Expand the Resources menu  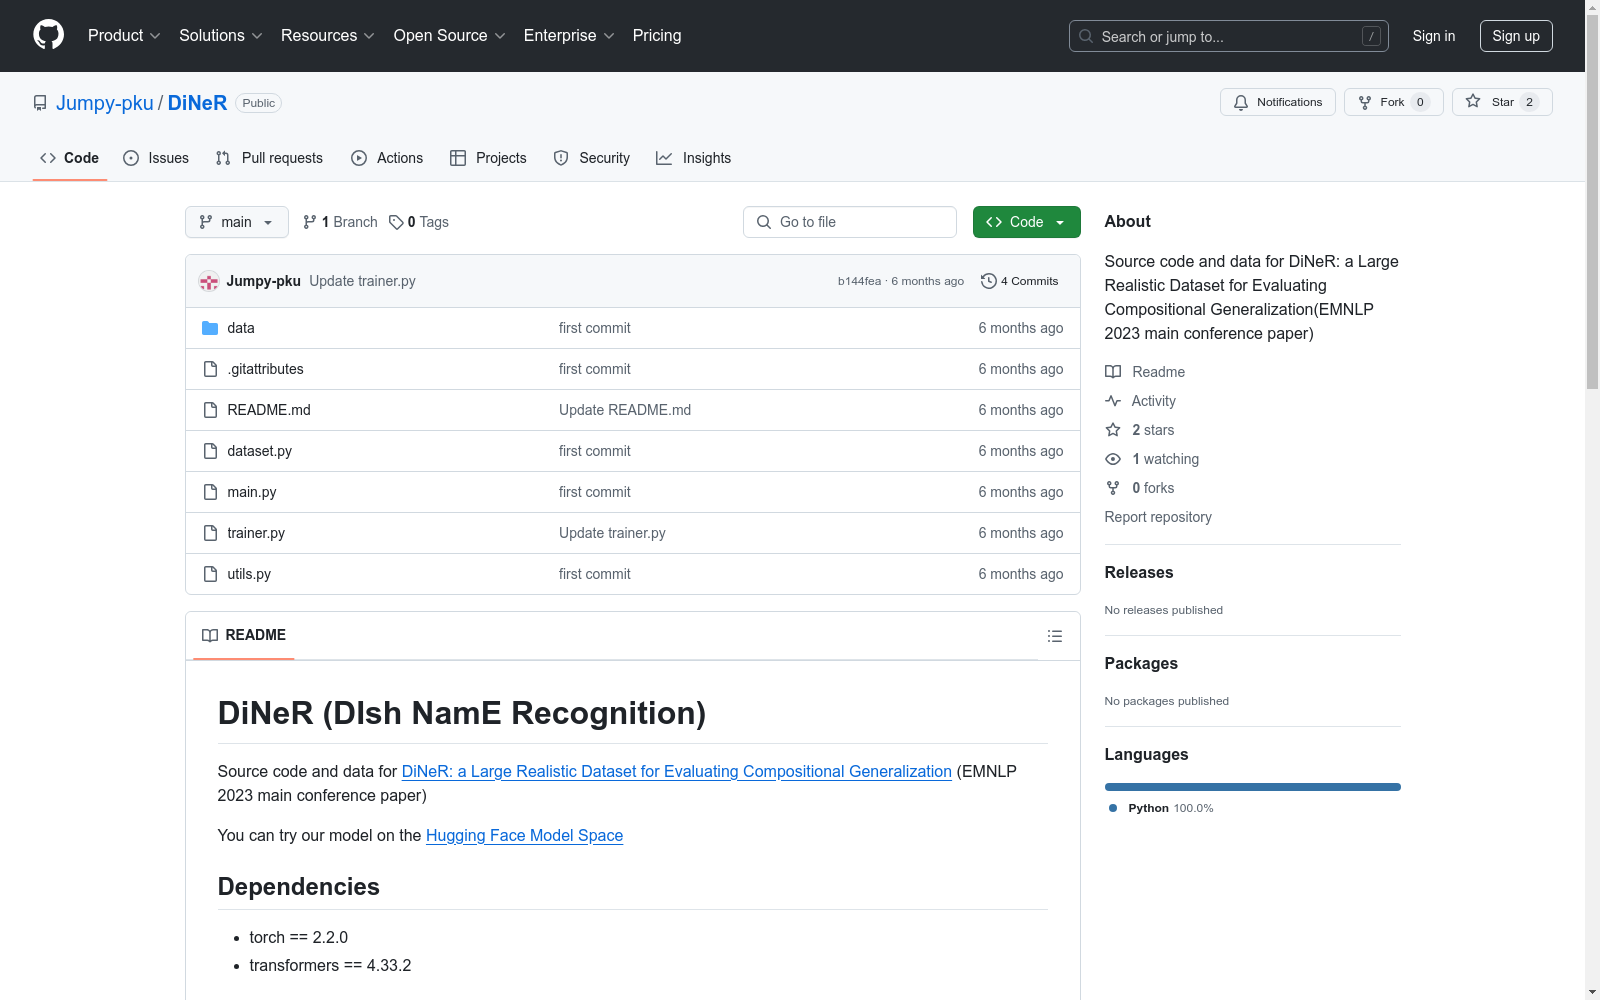point(328,35)
